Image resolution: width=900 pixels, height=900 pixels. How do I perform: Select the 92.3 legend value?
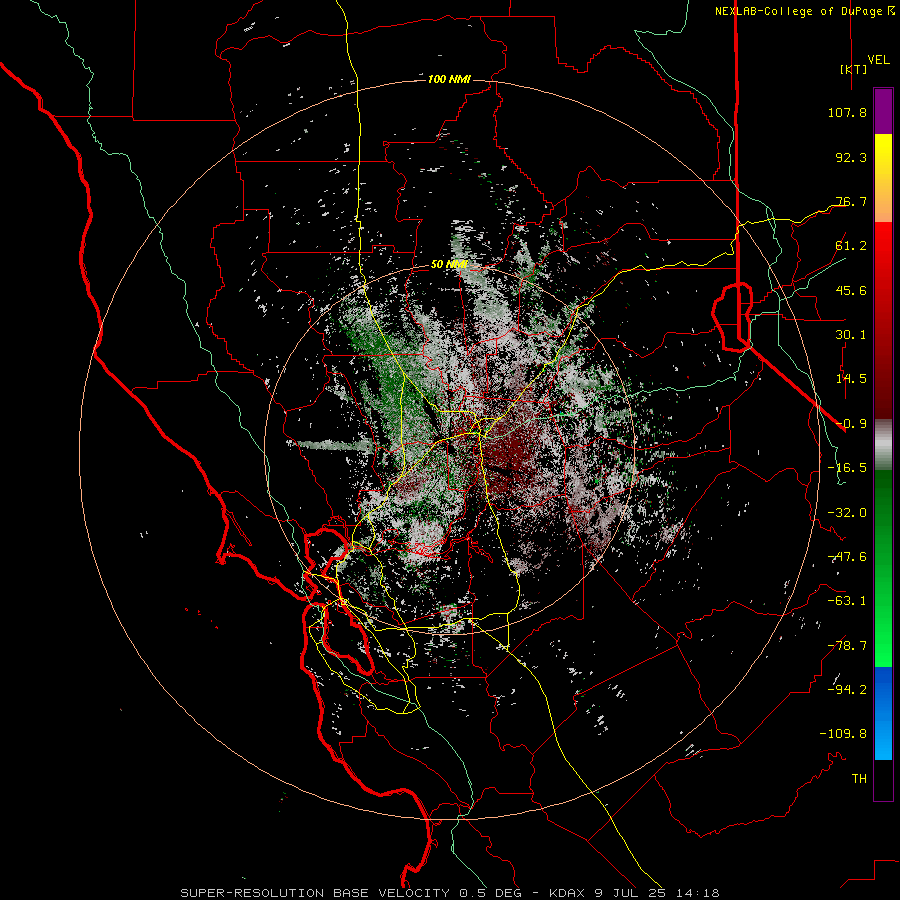[x=851, y=157]
